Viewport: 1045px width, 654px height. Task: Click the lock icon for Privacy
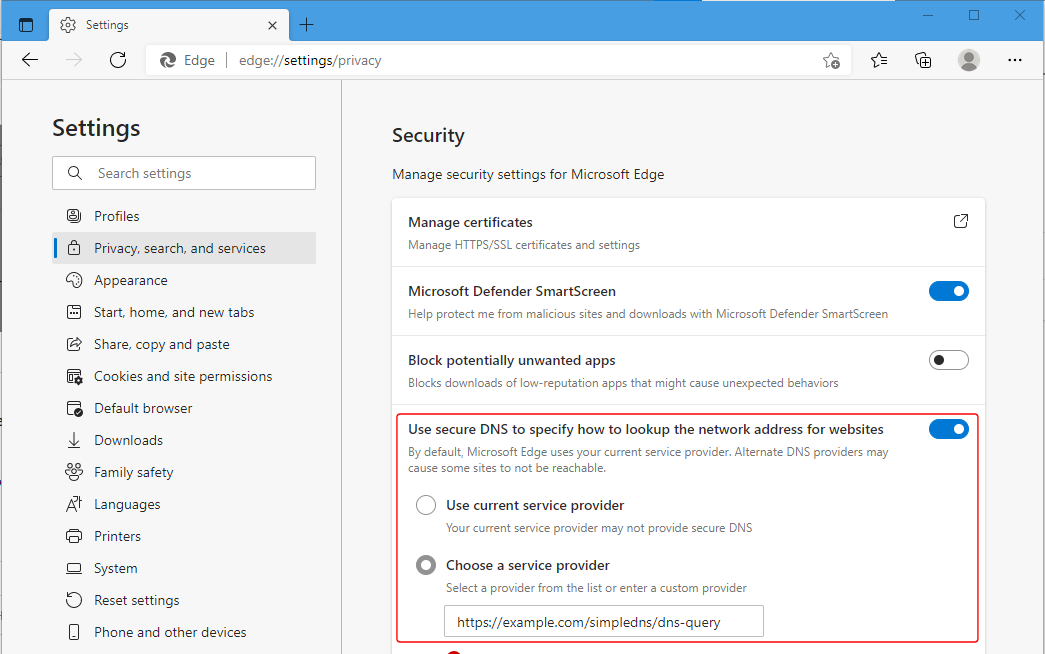tap(74, 248)
